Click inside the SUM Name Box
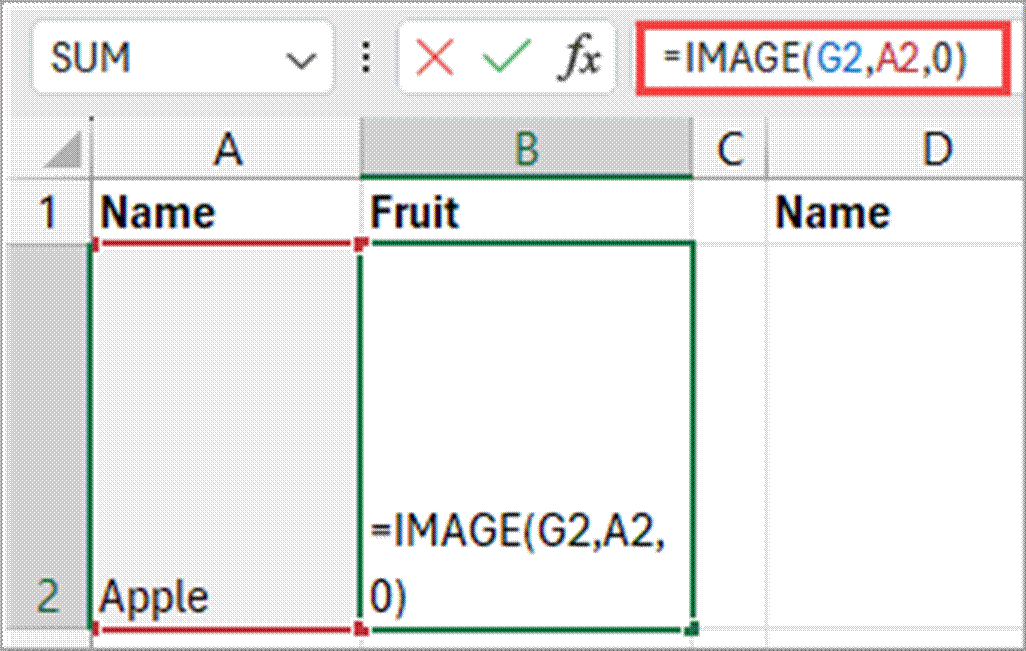The image size is (1026, 651). click(x=150, y=60)
